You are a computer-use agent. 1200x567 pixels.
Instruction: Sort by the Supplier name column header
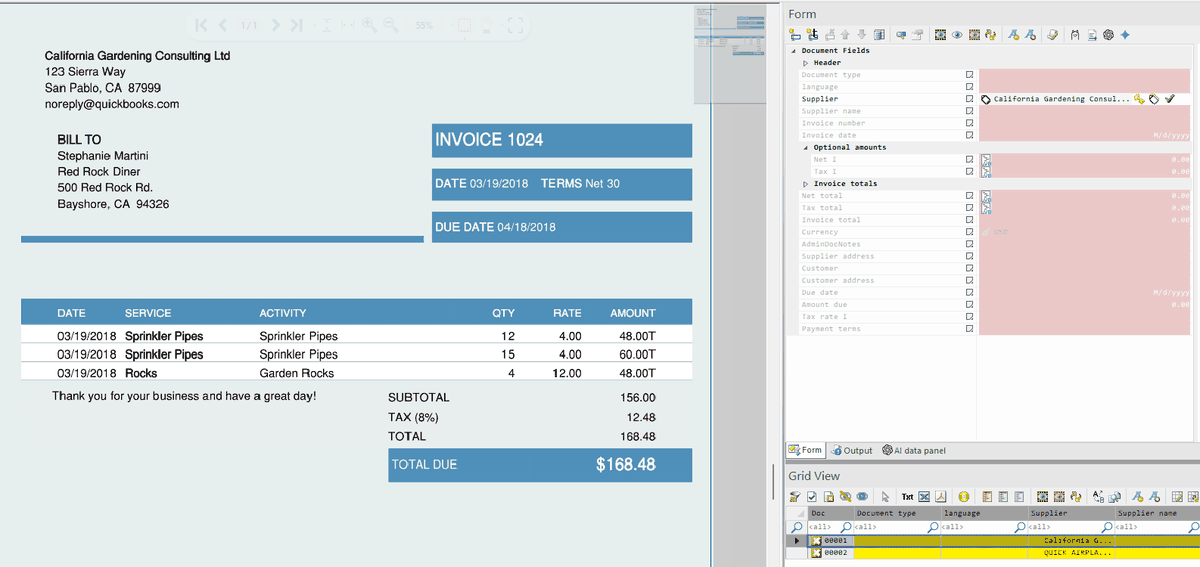click(1157, 513)
